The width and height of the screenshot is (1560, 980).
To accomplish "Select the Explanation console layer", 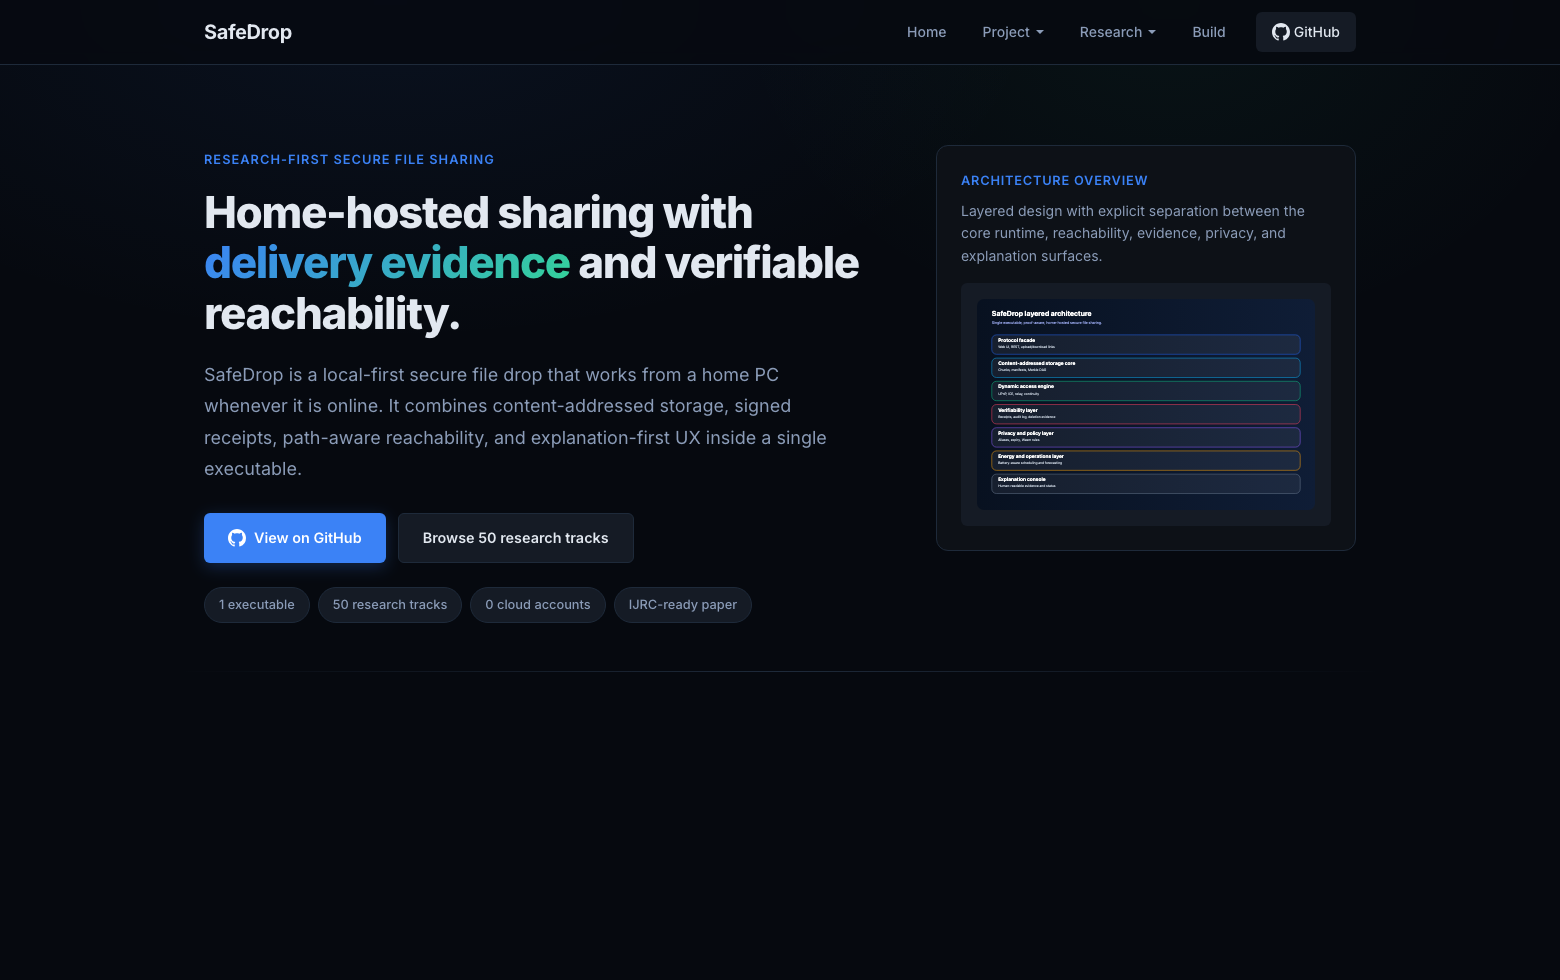I will coord(1145,483).
